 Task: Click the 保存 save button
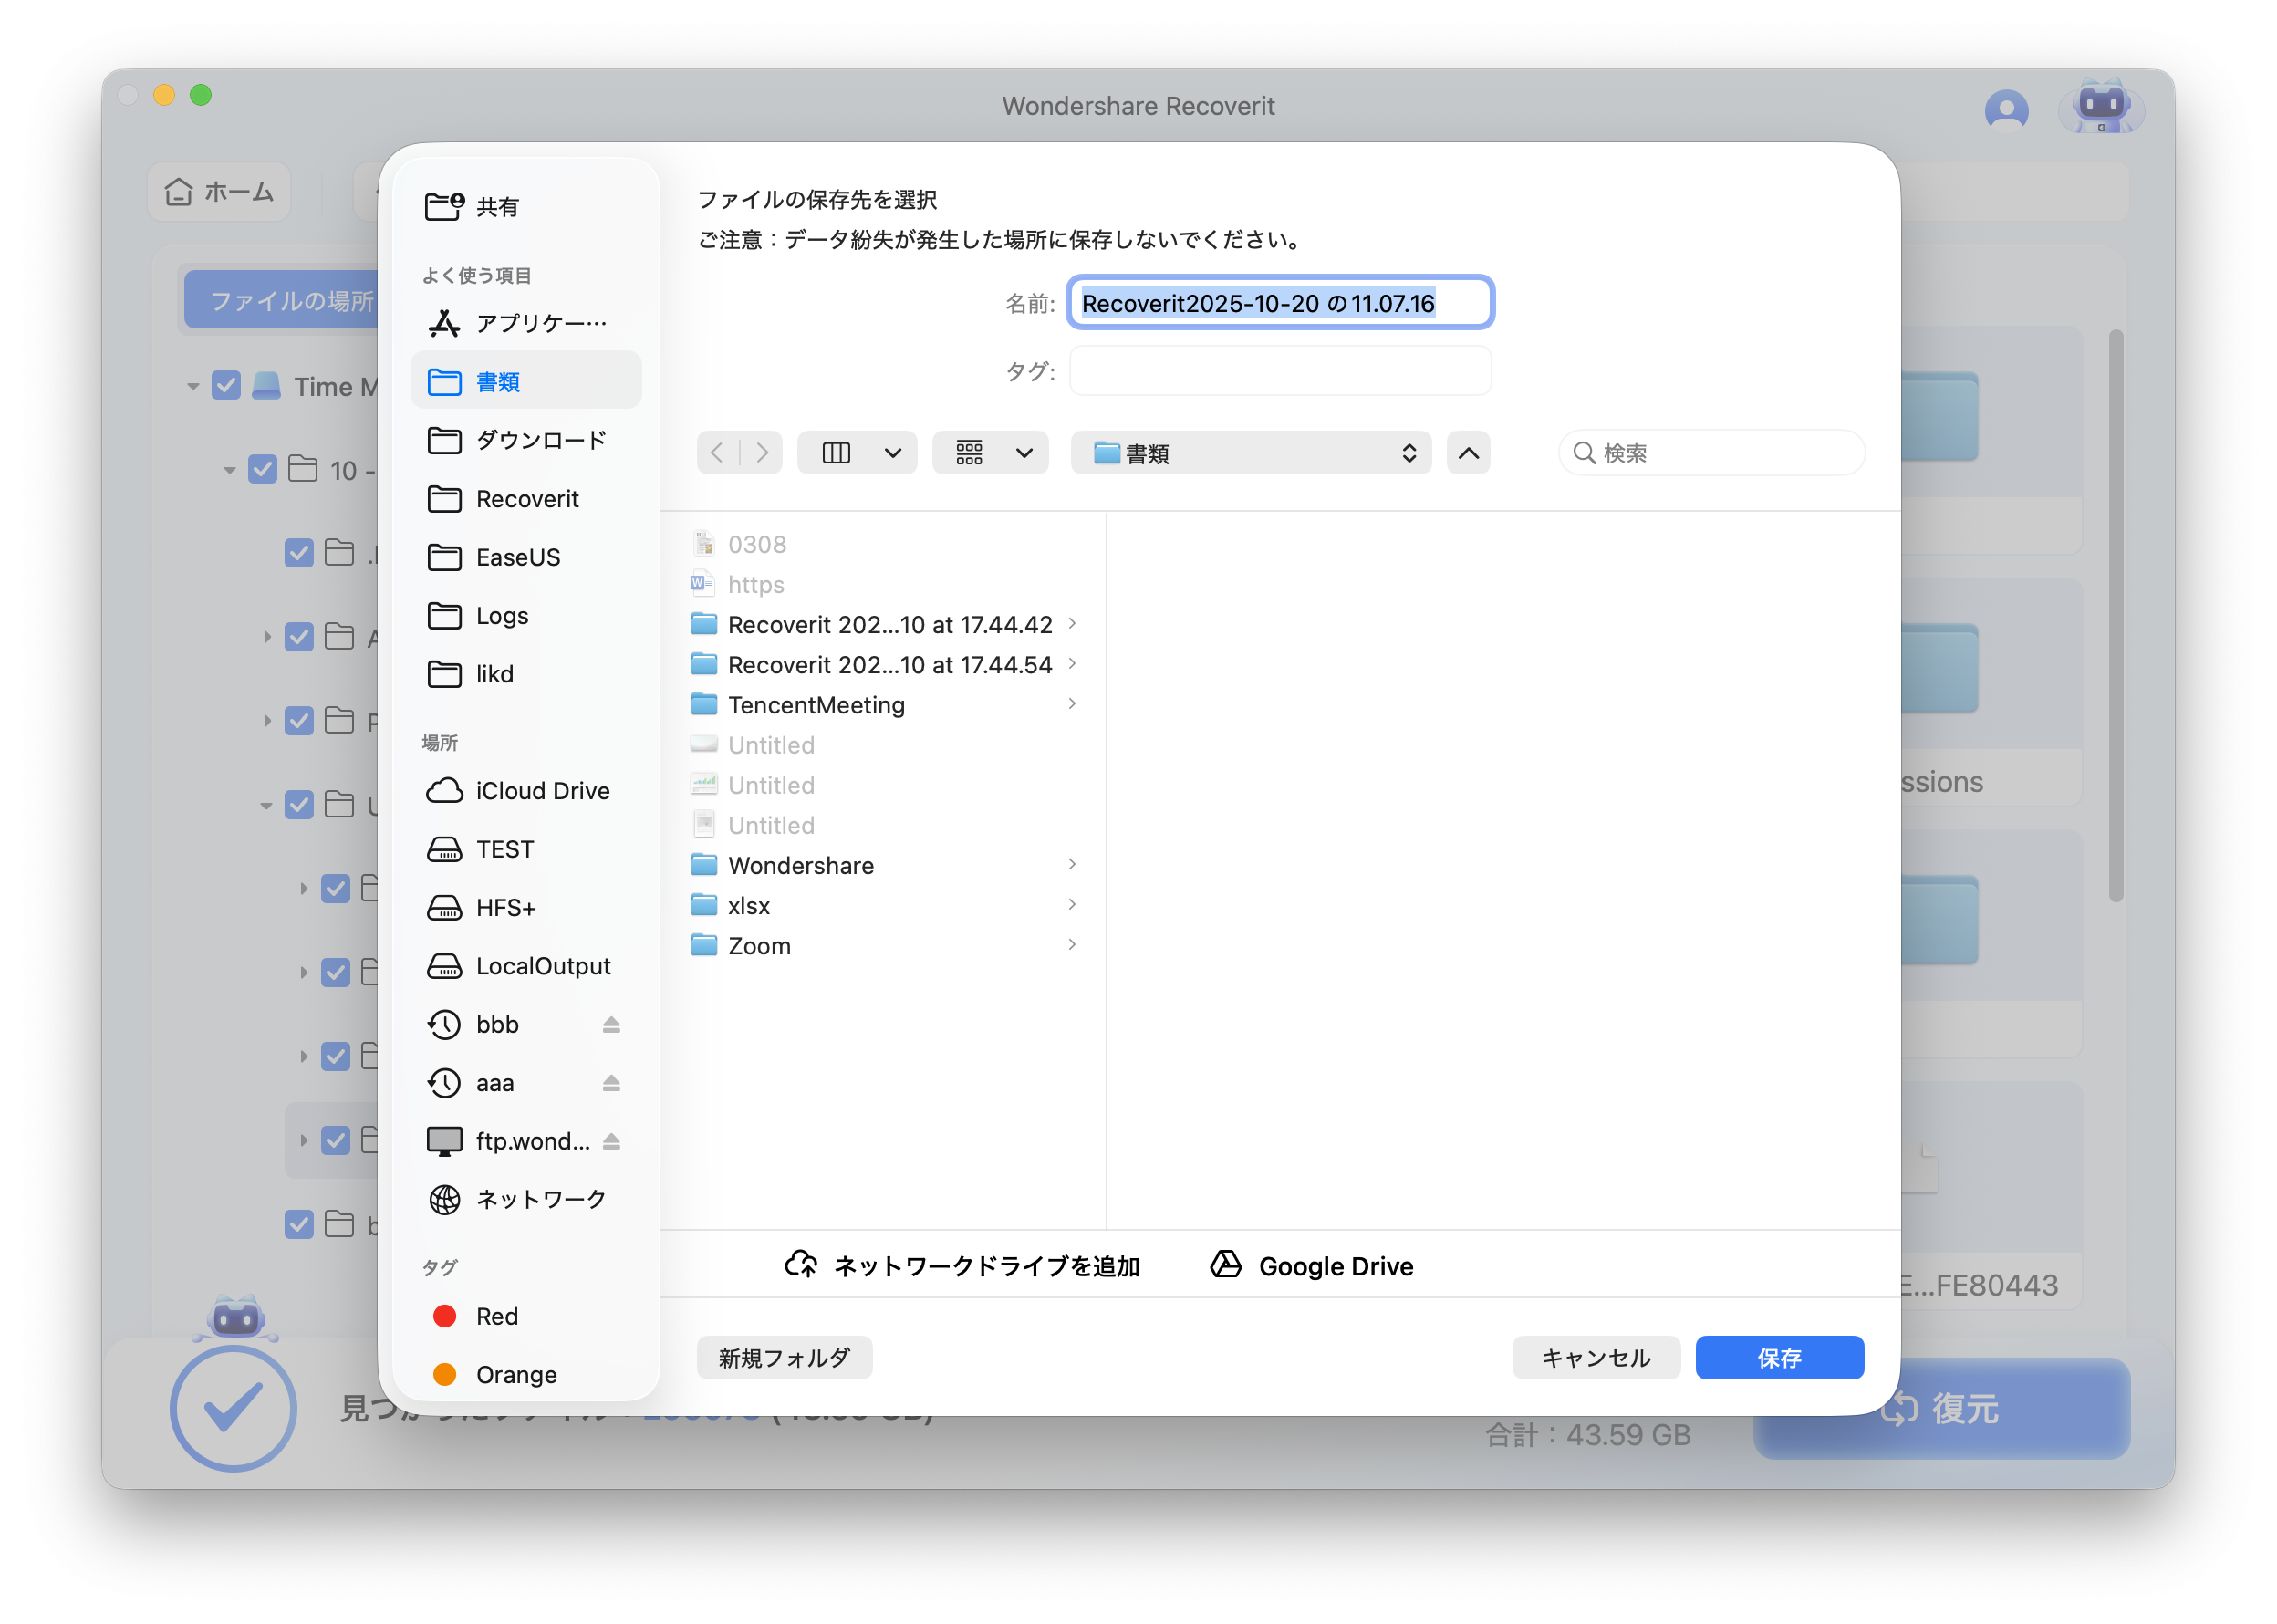point(1779,1357)
